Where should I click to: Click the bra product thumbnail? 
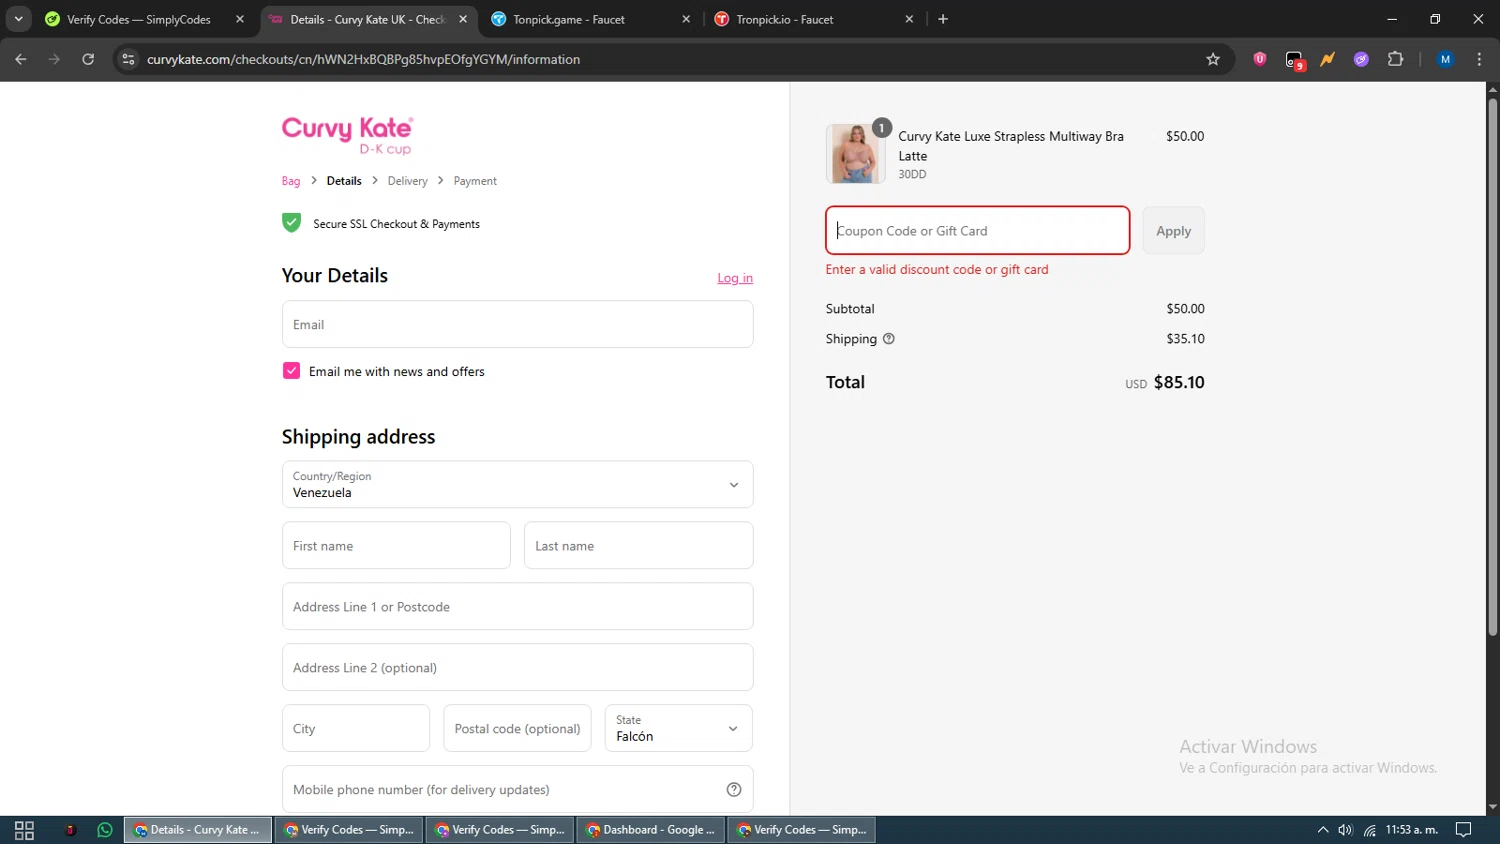click(856, 154)
